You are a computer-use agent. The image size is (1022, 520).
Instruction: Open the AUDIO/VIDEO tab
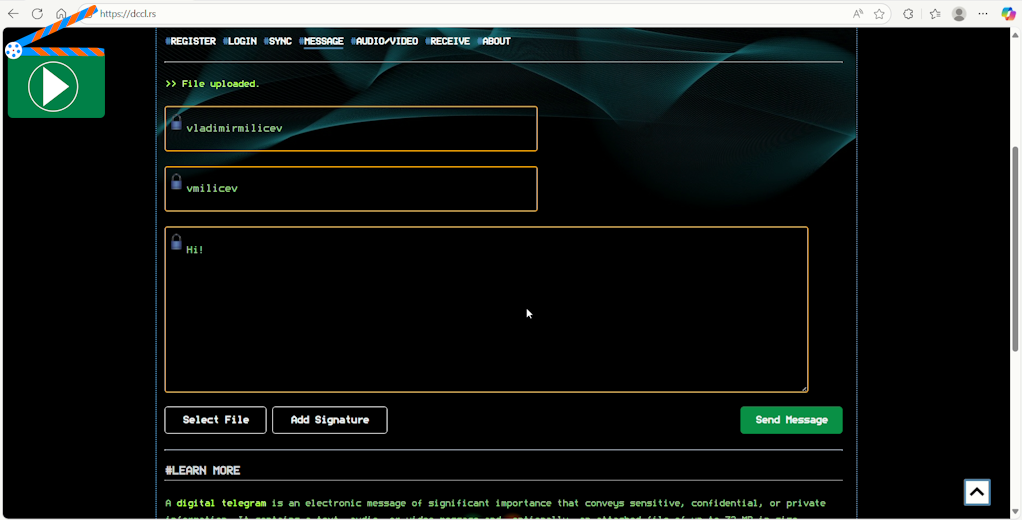tap(386, 41)
